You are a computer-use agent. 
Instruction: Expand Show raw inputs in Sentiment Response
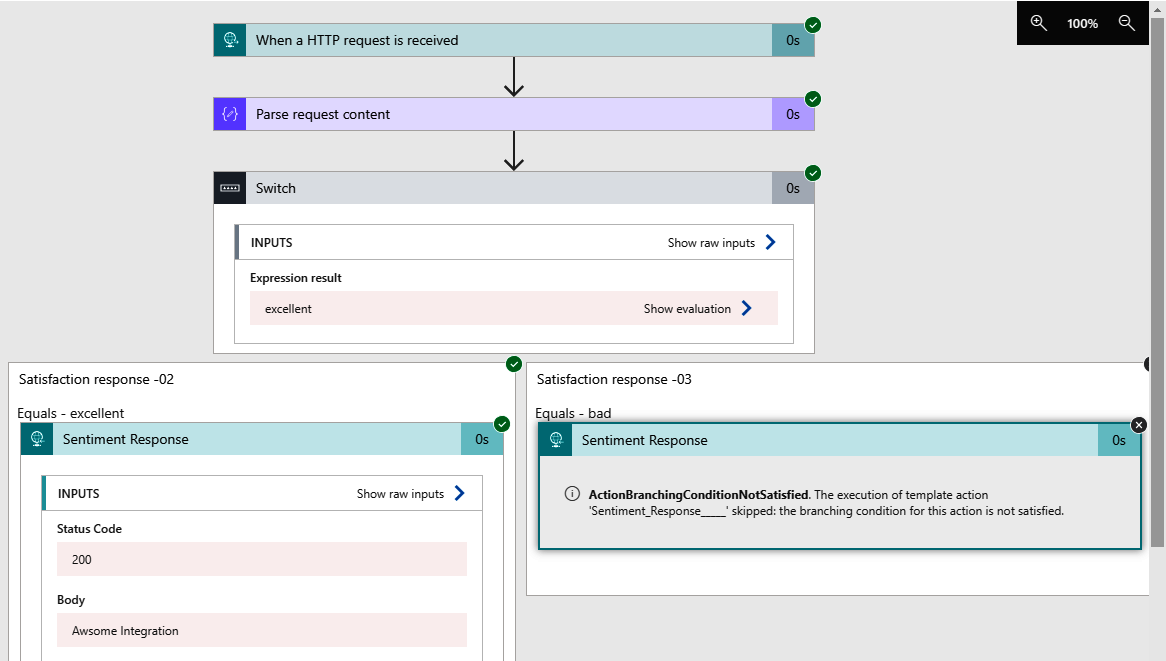click(x=410, y=494)
